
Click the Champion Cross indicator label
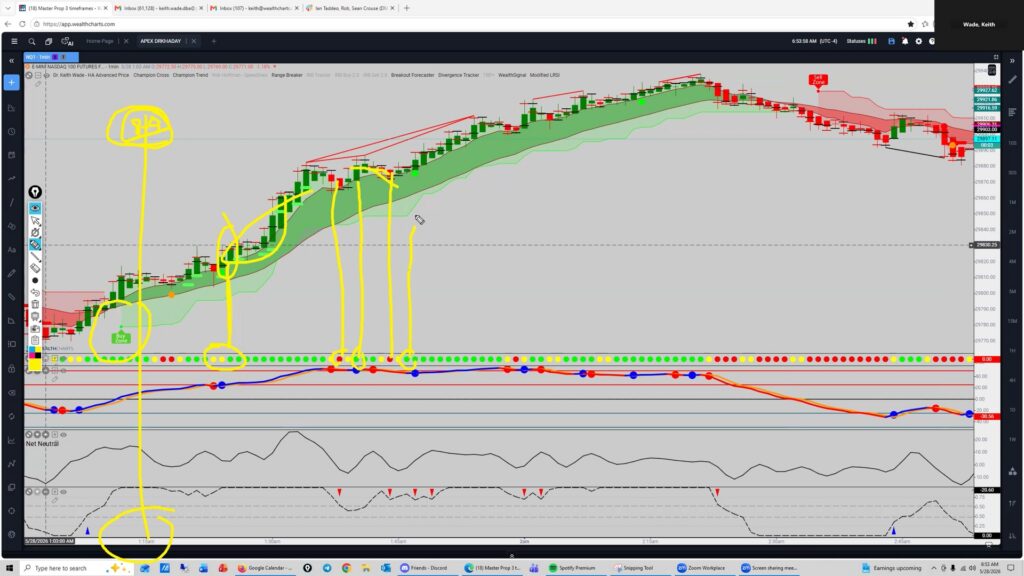click(151, 75)
